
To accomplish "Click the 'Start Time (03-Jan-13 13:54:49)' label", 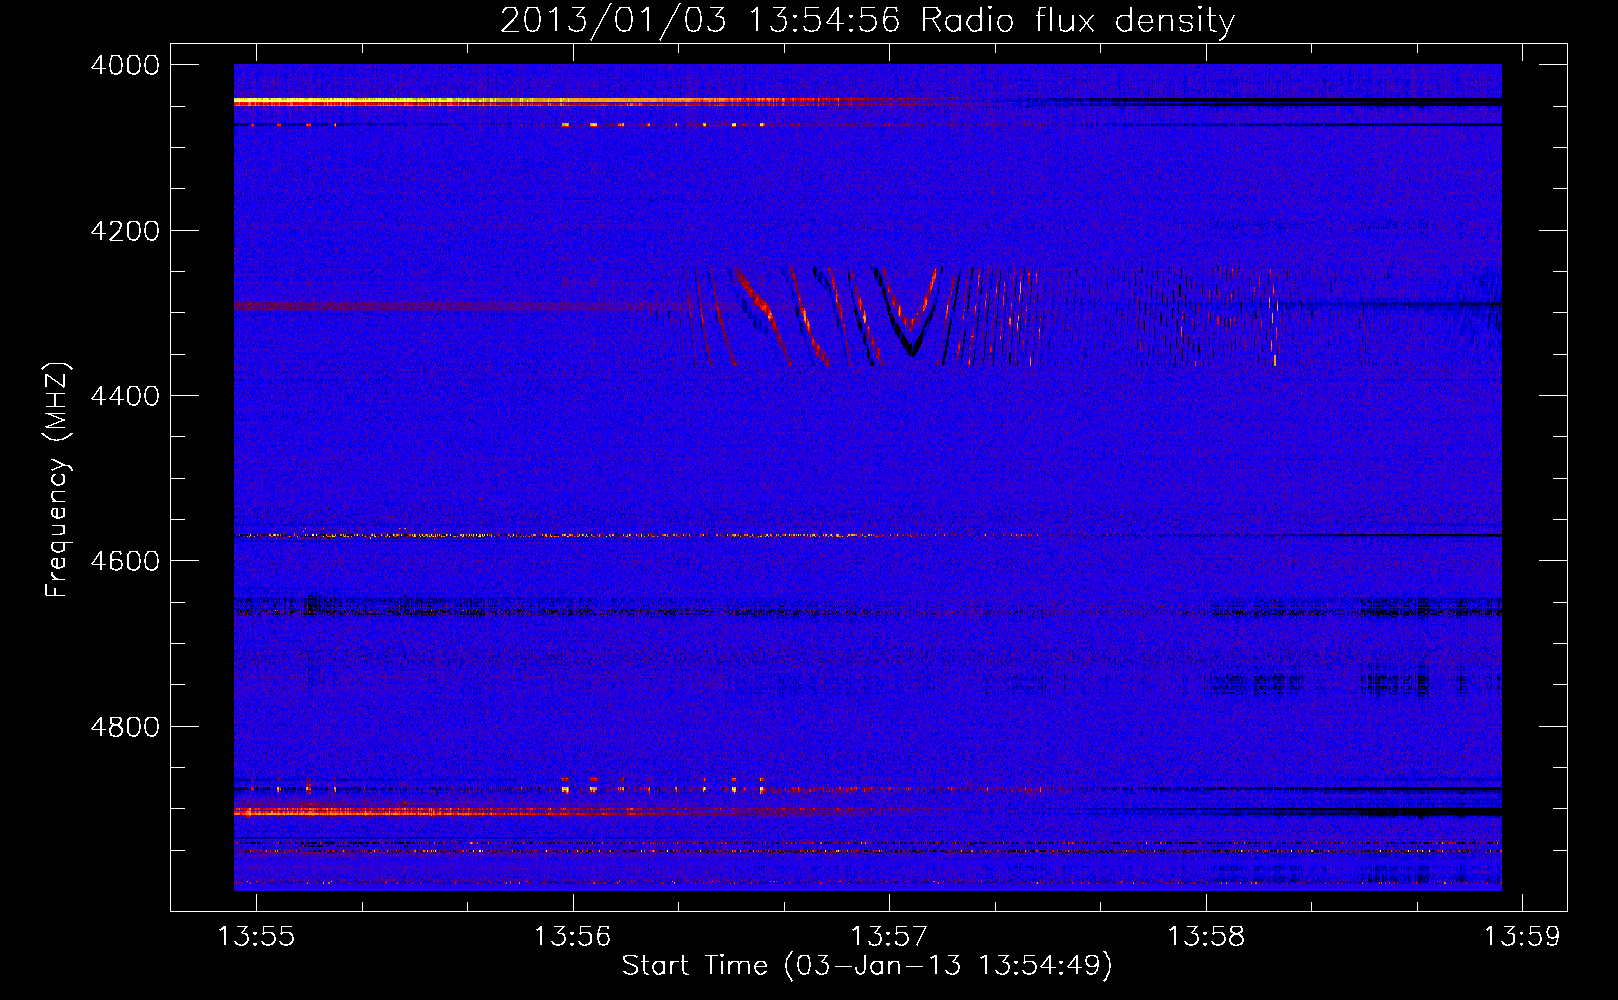I will coord(867,966).
